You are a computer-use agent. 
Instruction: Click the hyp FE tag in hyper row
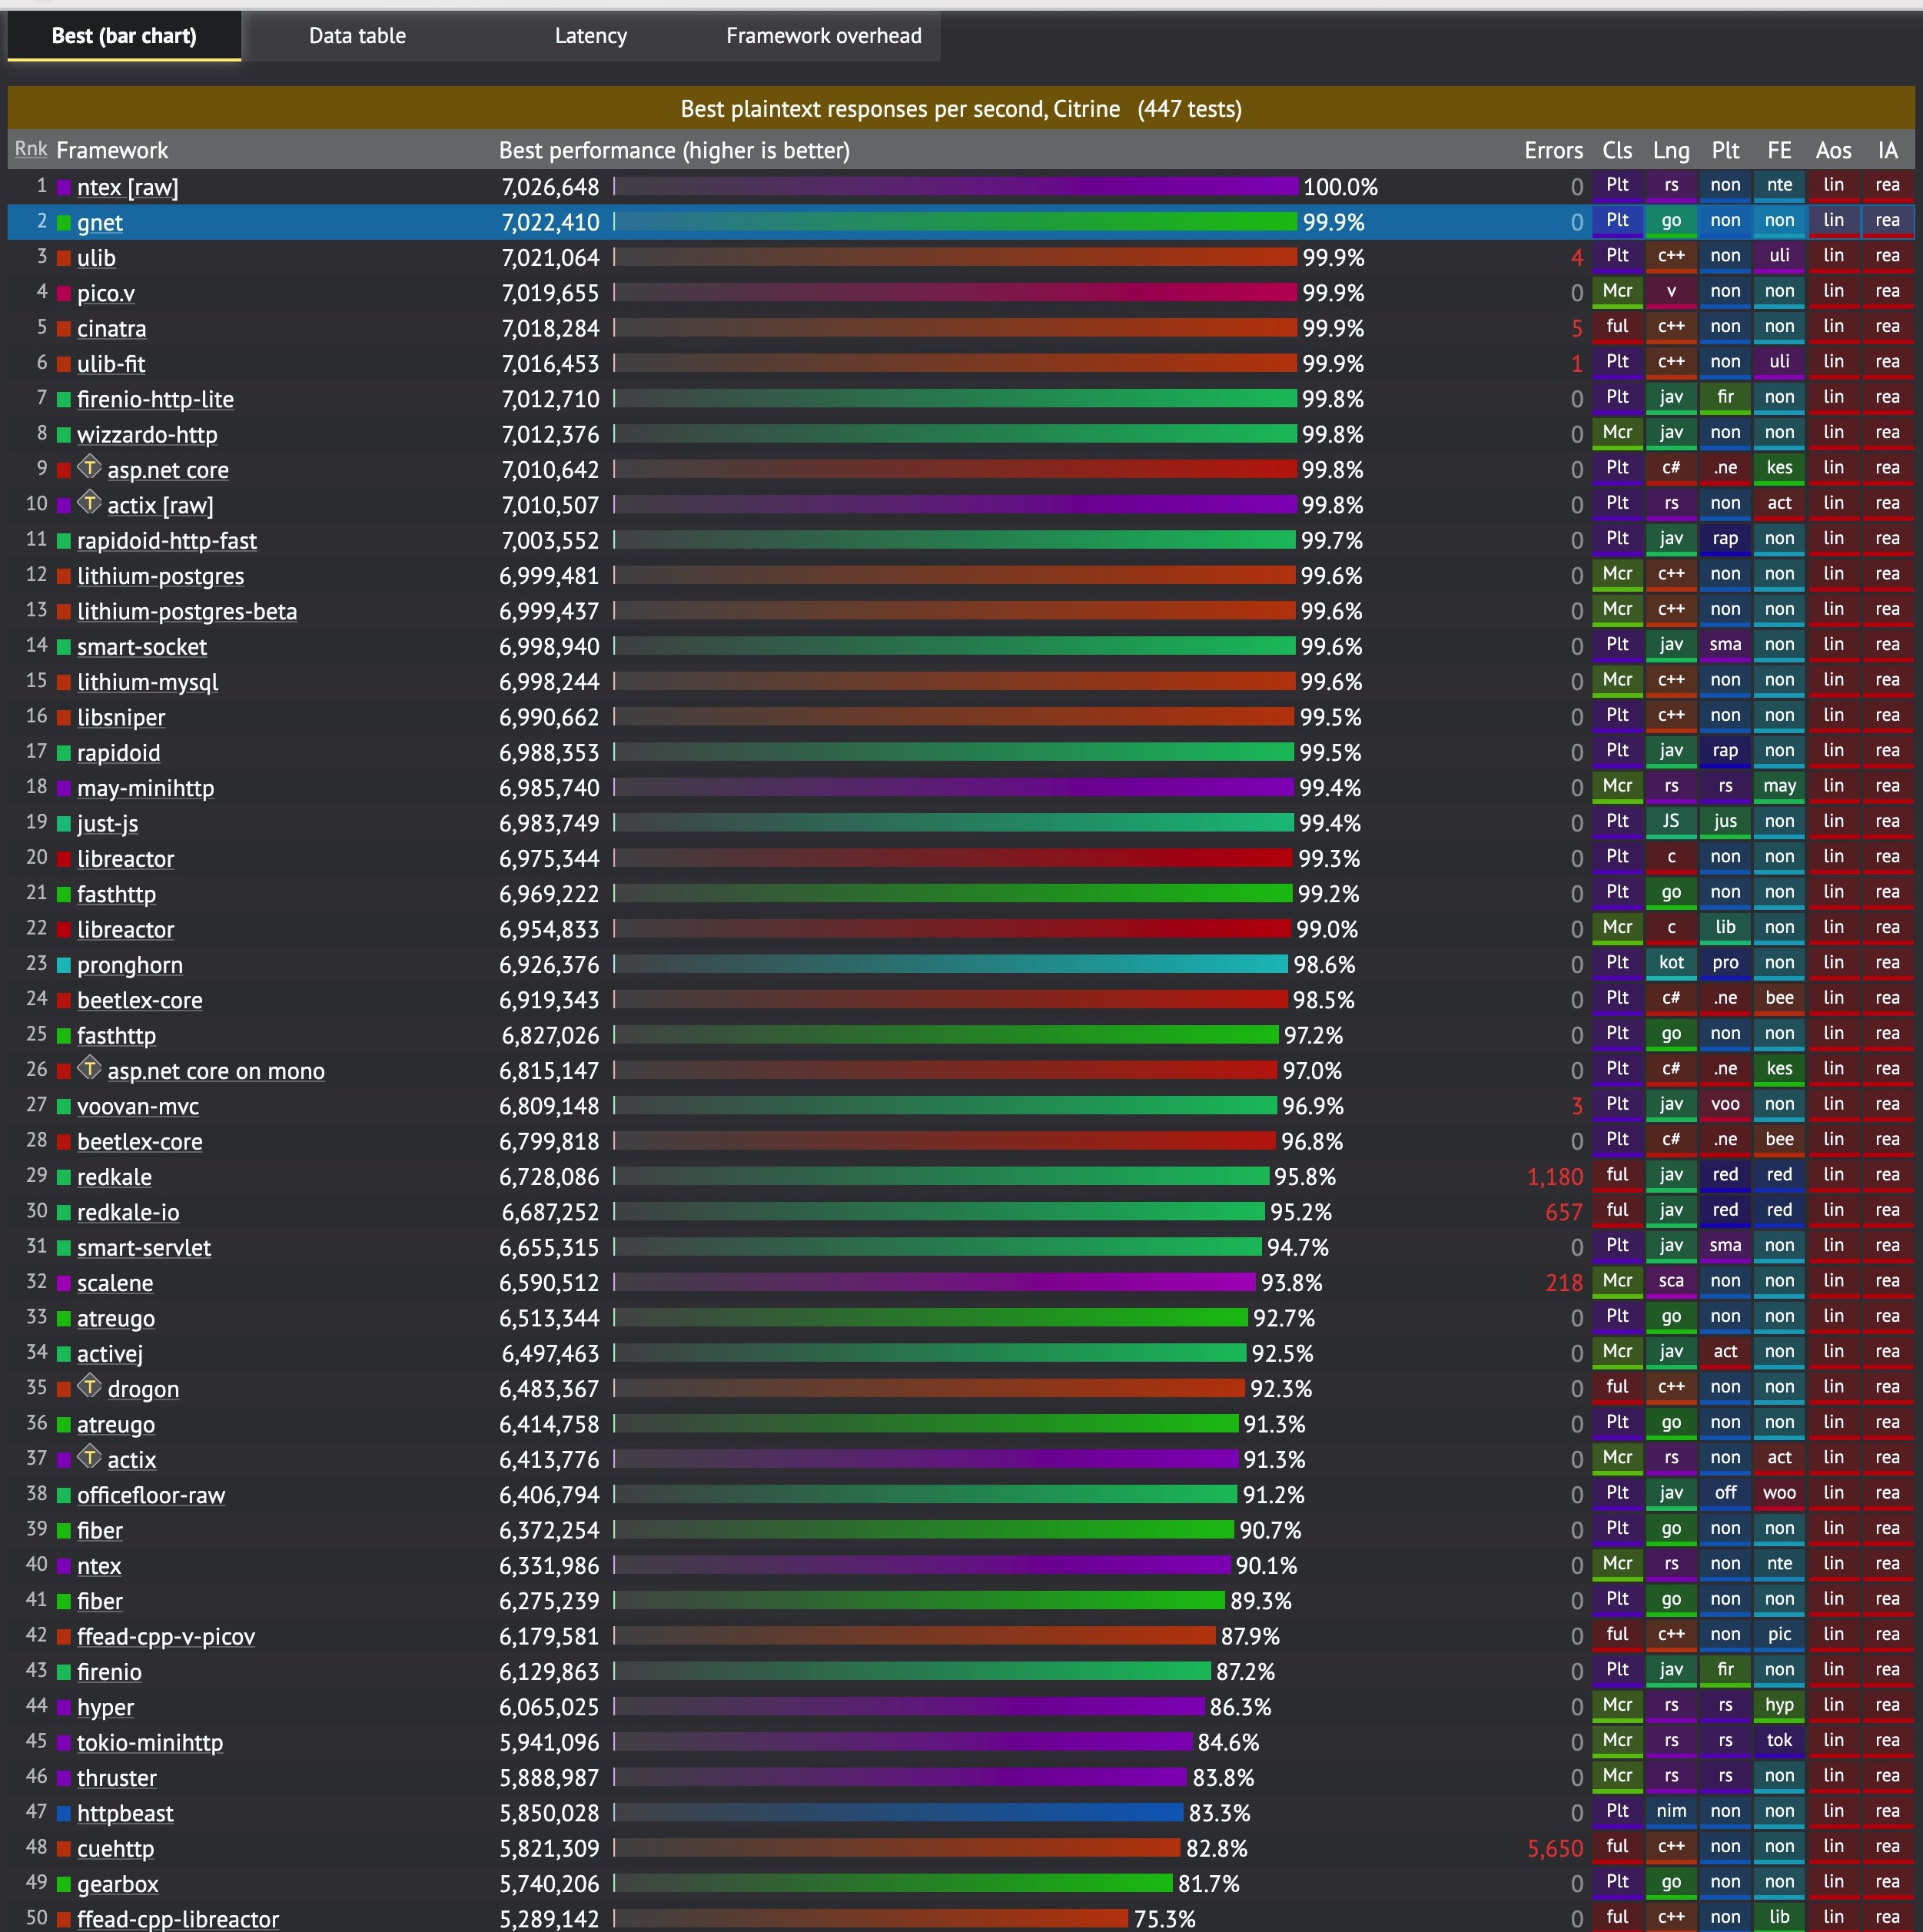tap(1779, 1706)
